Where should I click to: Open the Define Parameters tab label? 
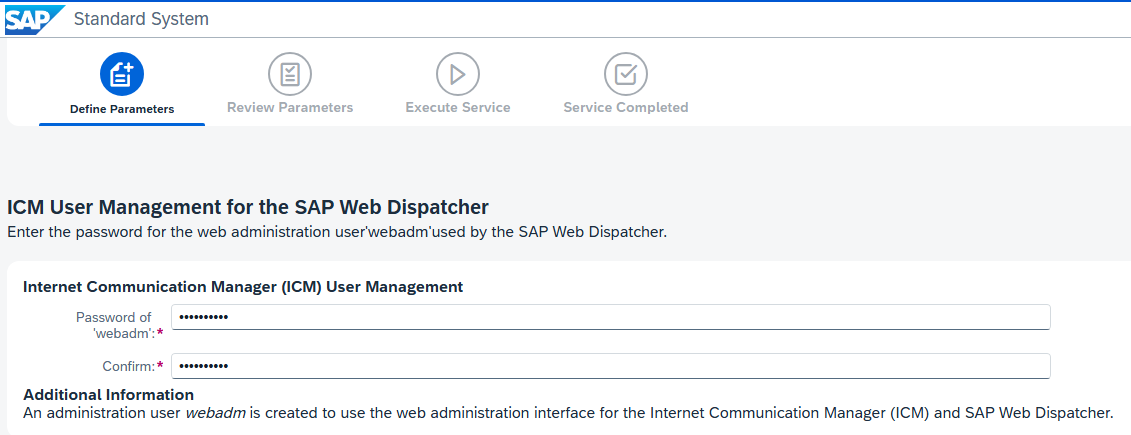[x=122, y=110]
